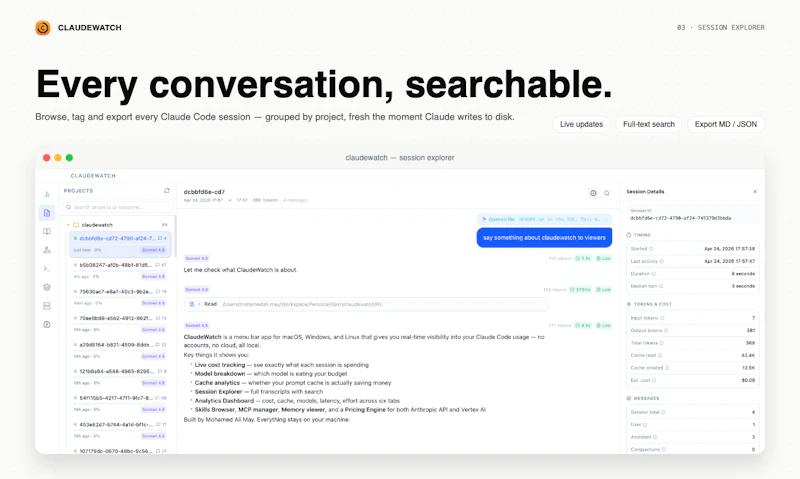Screen dimensions: 800x479
Task: Open the server racks sidebar icon
Action: pyautogui.click(x=47, y=306)
